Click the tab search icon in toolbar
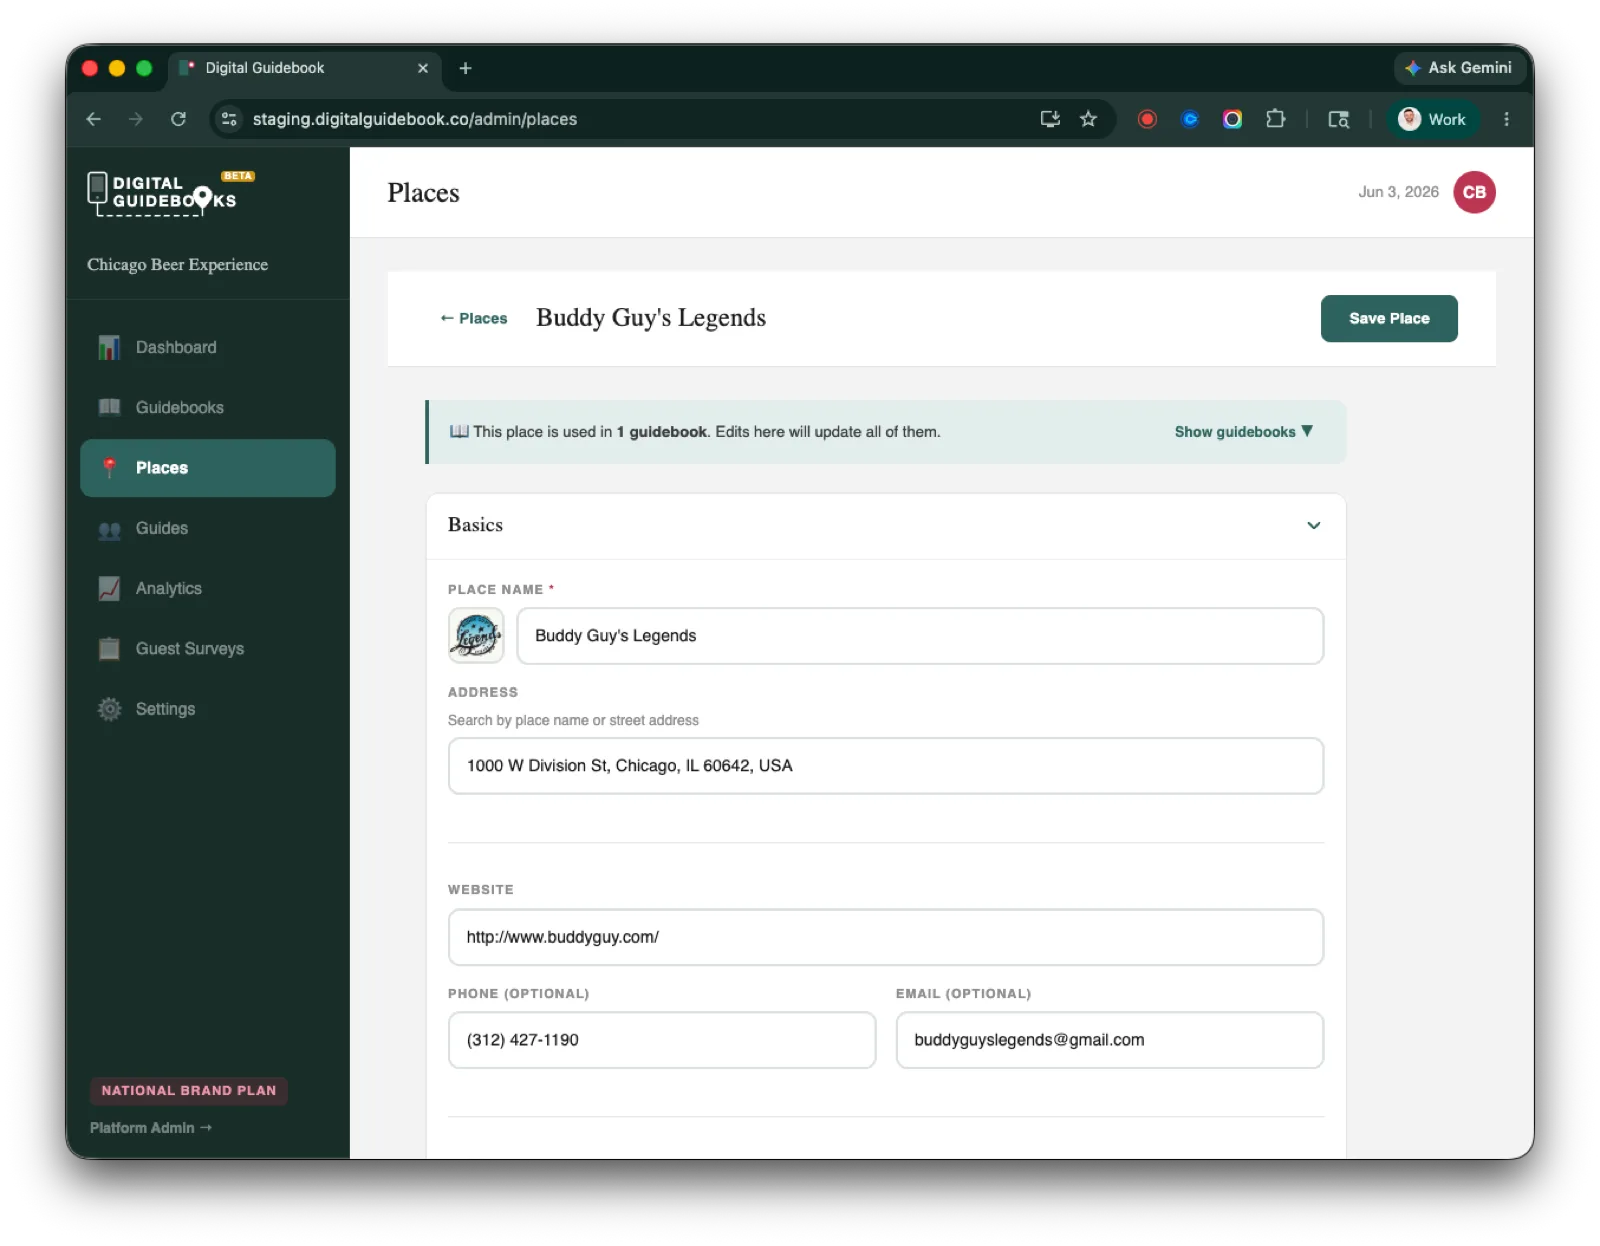Screen dimensions: 1600x1246 pyautogui.click(x=1338, y=119)
